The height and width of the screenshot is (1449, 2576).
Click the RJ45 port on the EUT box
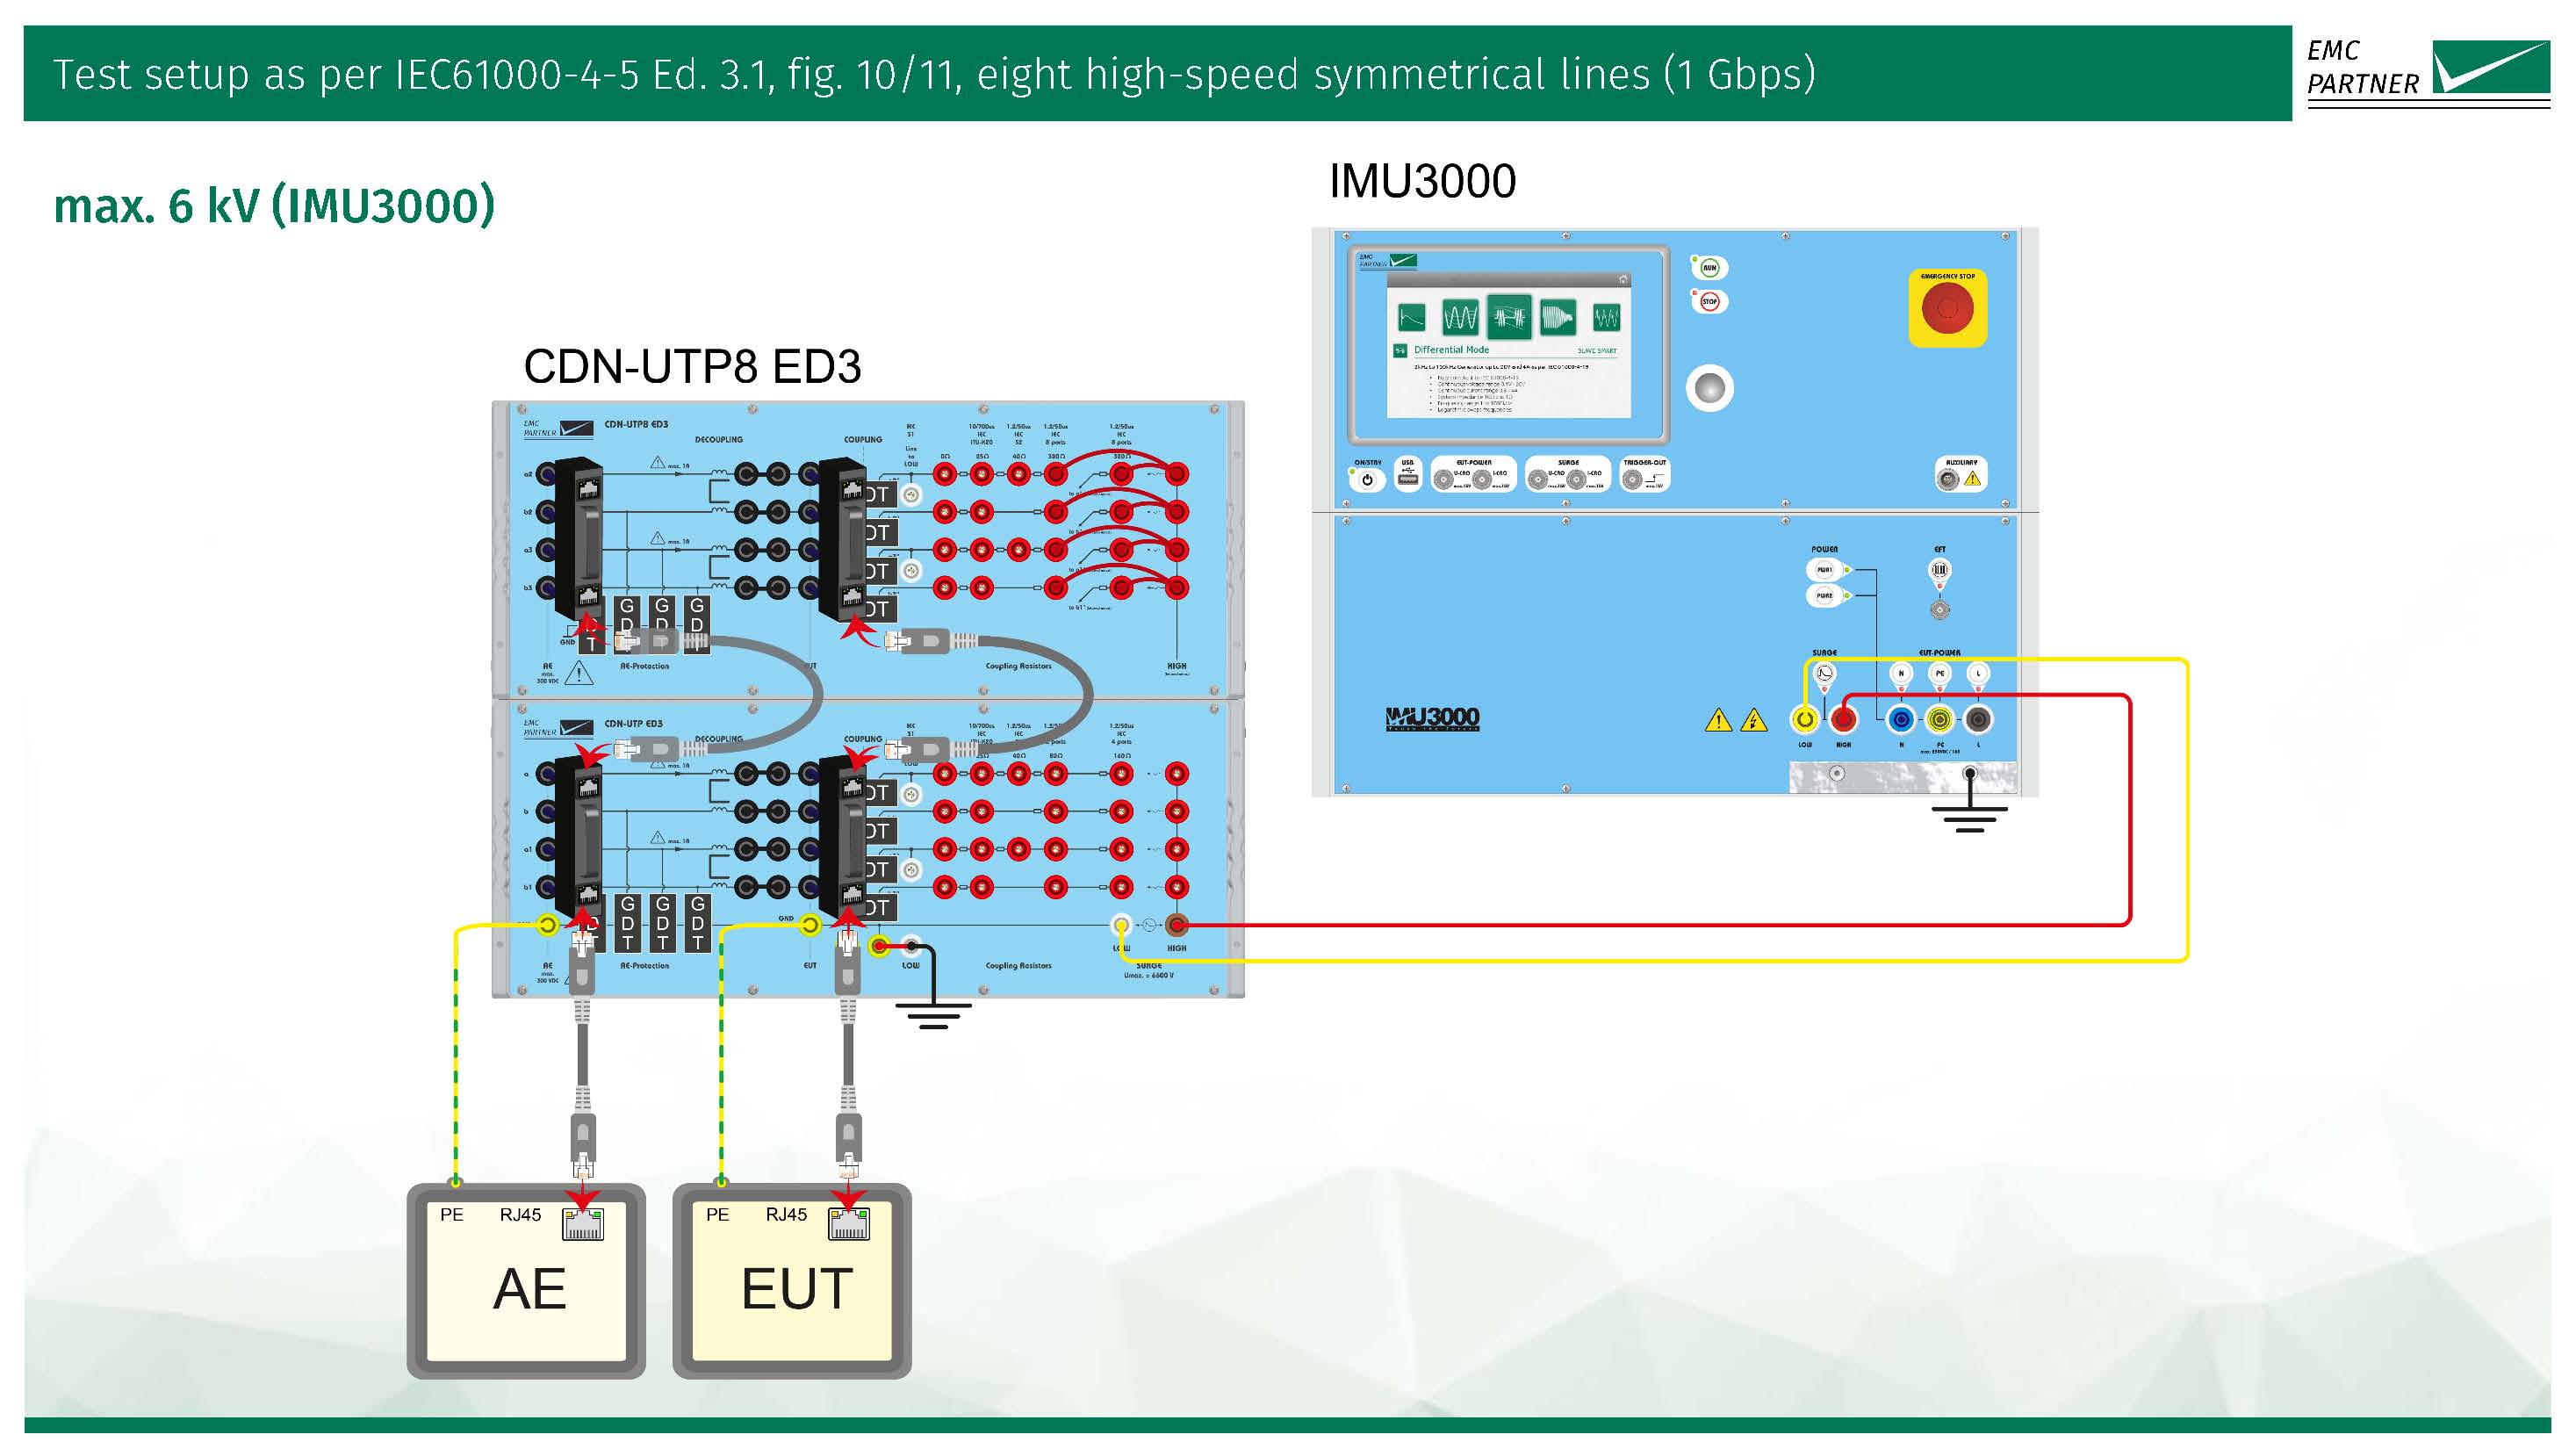pyautogui.click(x=849, y=1225)
